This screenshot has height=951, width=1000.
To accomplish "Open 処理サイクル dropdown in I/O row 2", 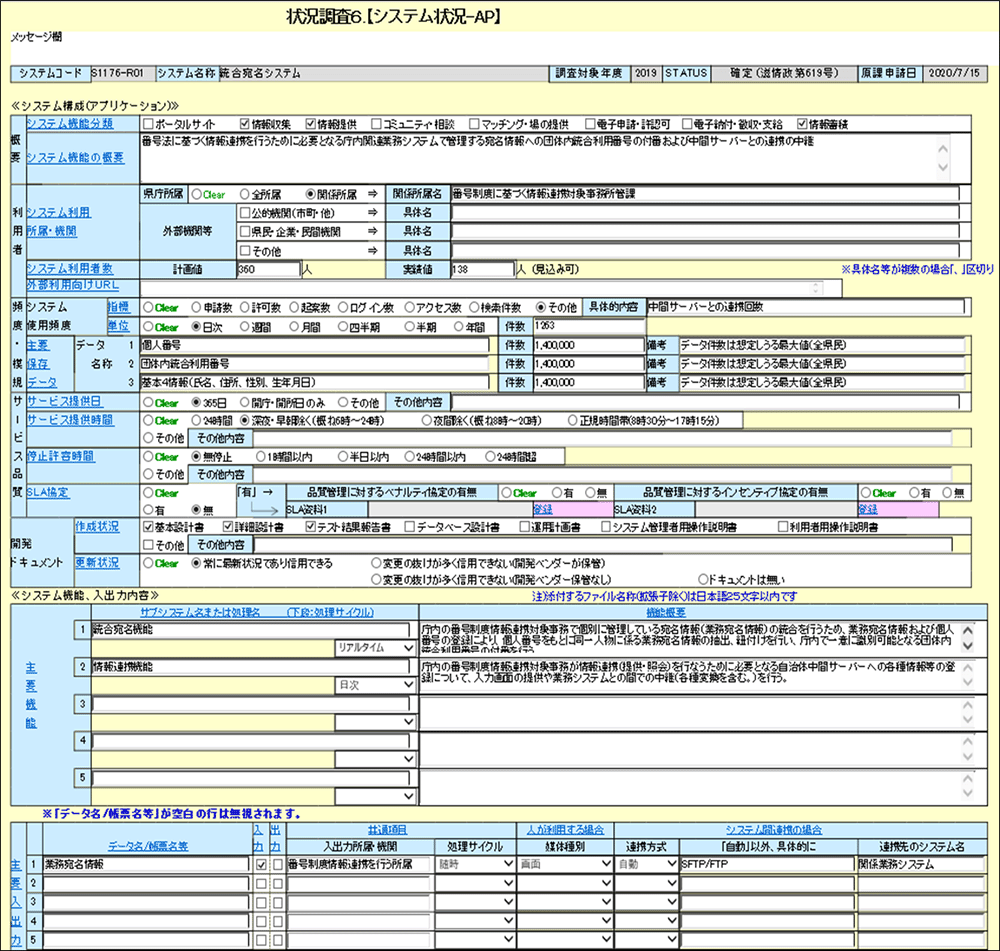I will point(476,883).
